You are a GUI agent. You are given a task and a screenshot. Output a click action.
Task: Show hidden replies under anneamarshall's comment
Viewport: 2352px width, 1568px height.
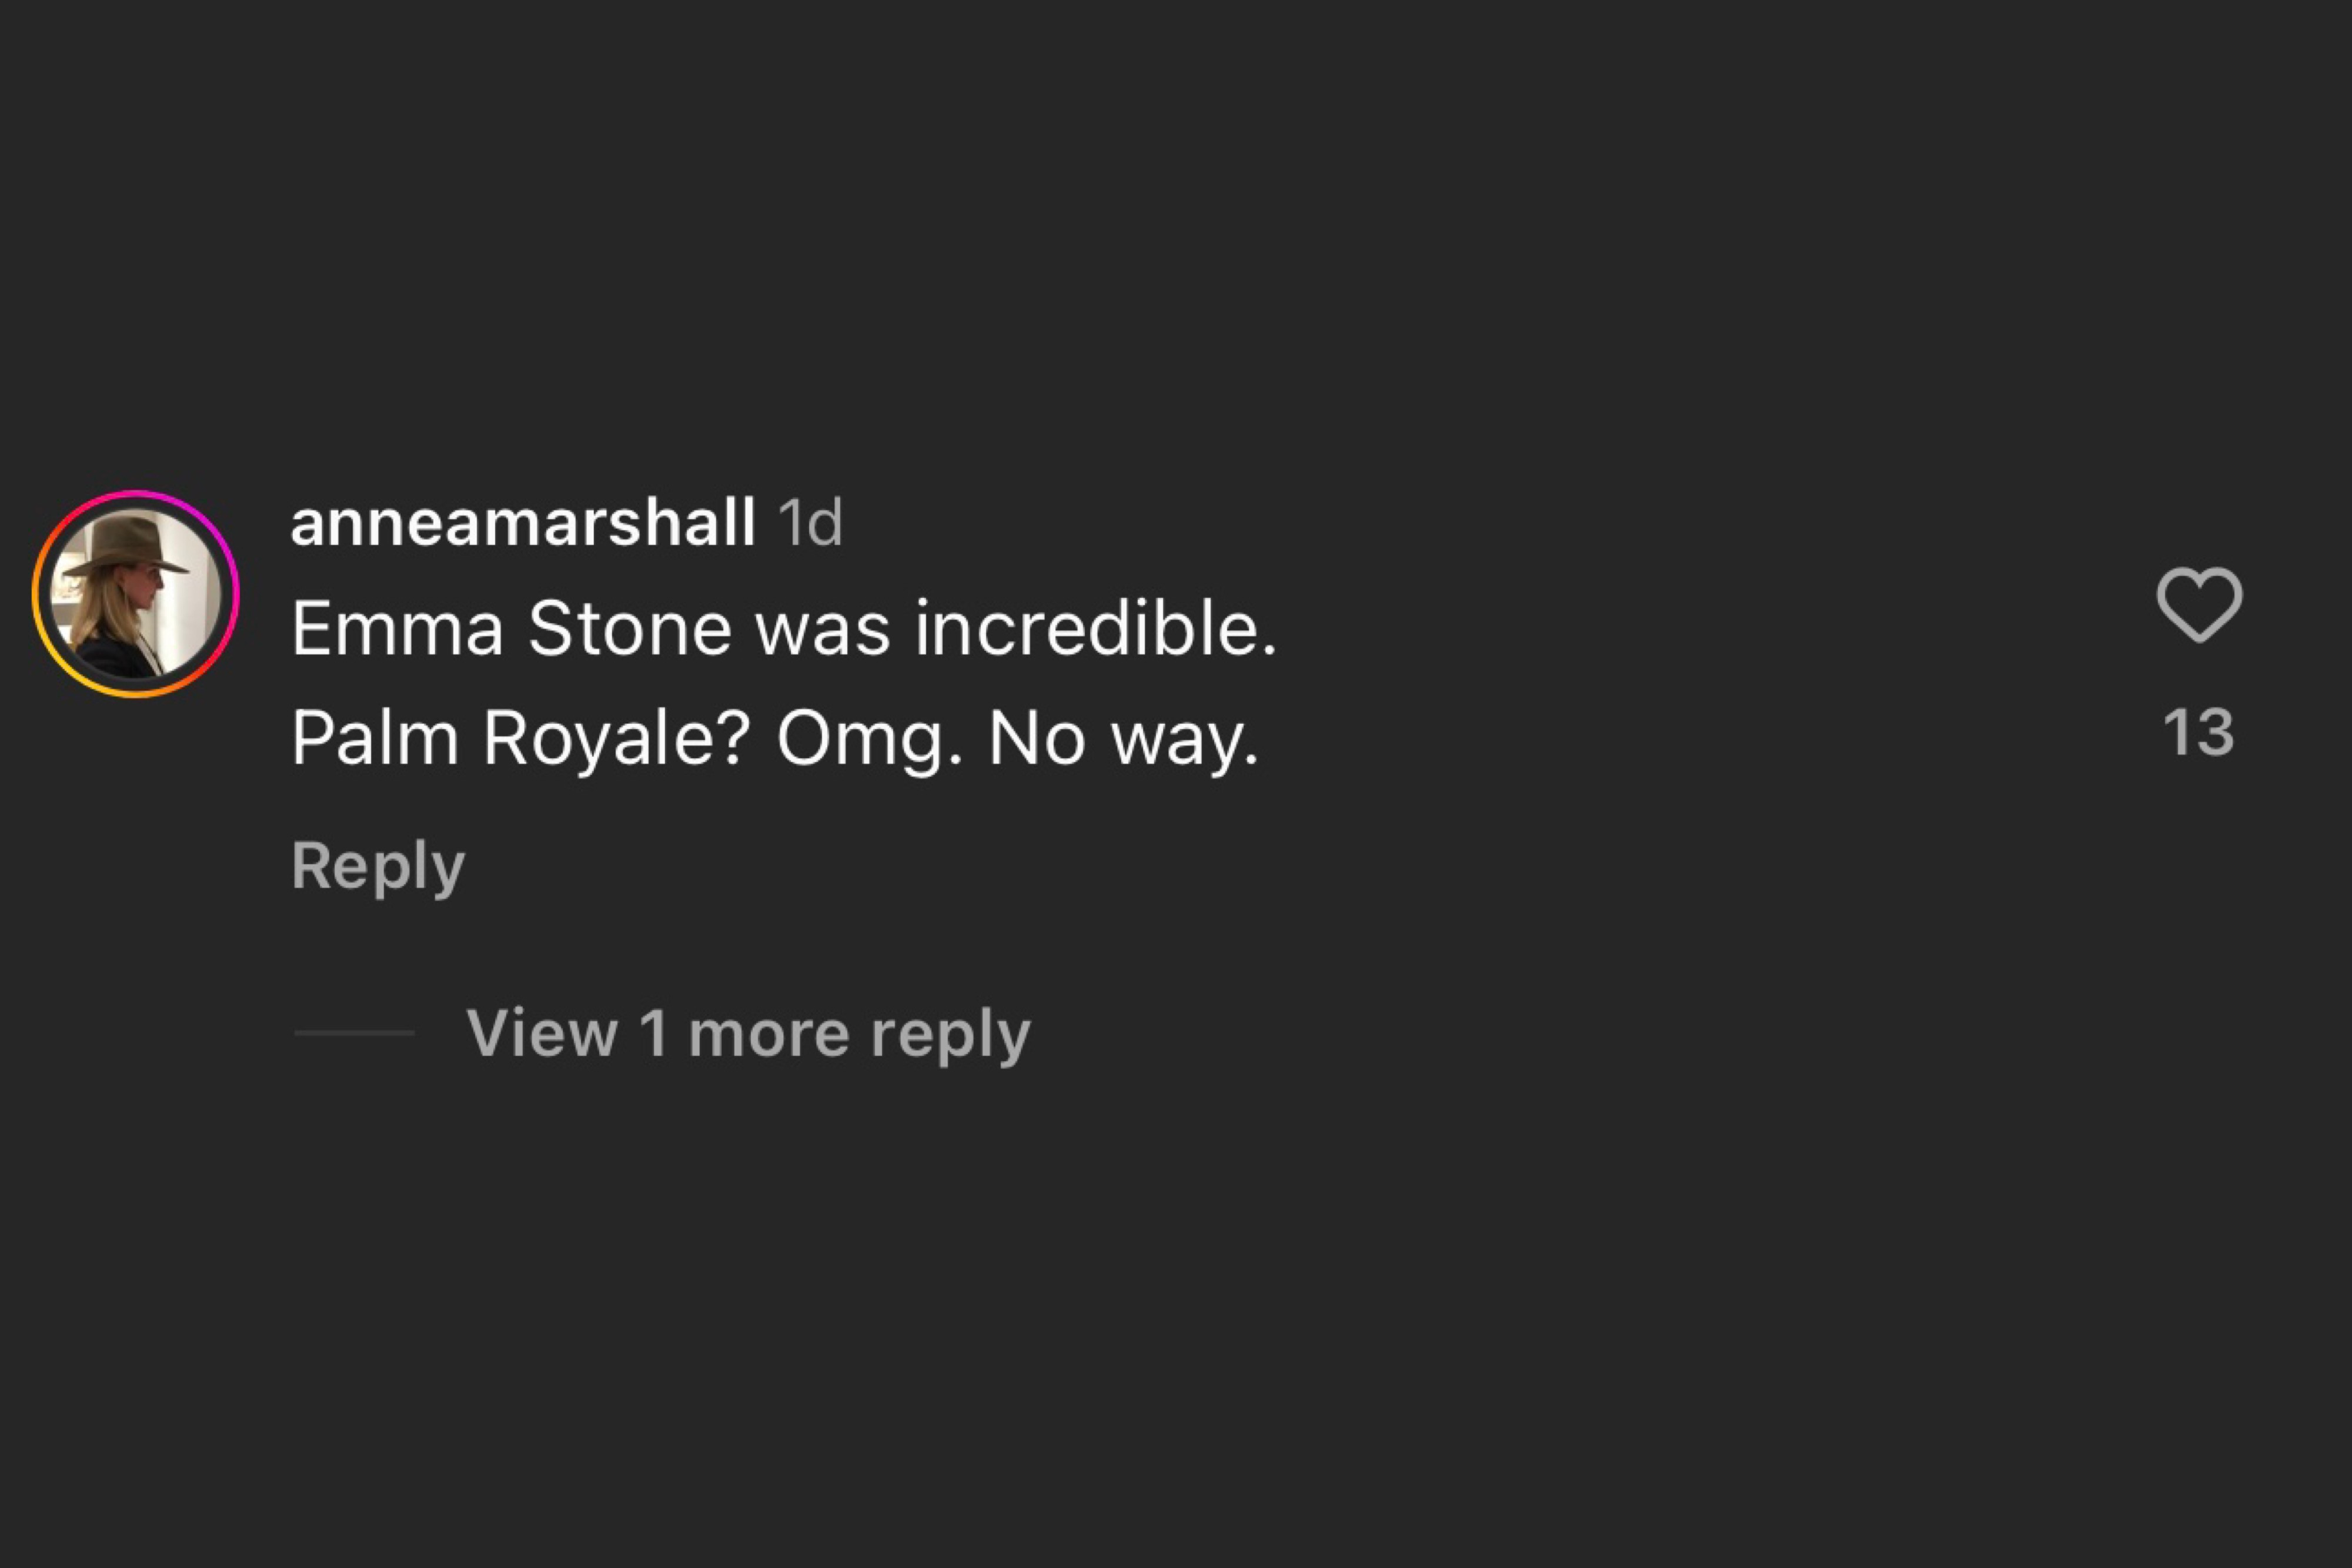click(x=748, y=1032)
